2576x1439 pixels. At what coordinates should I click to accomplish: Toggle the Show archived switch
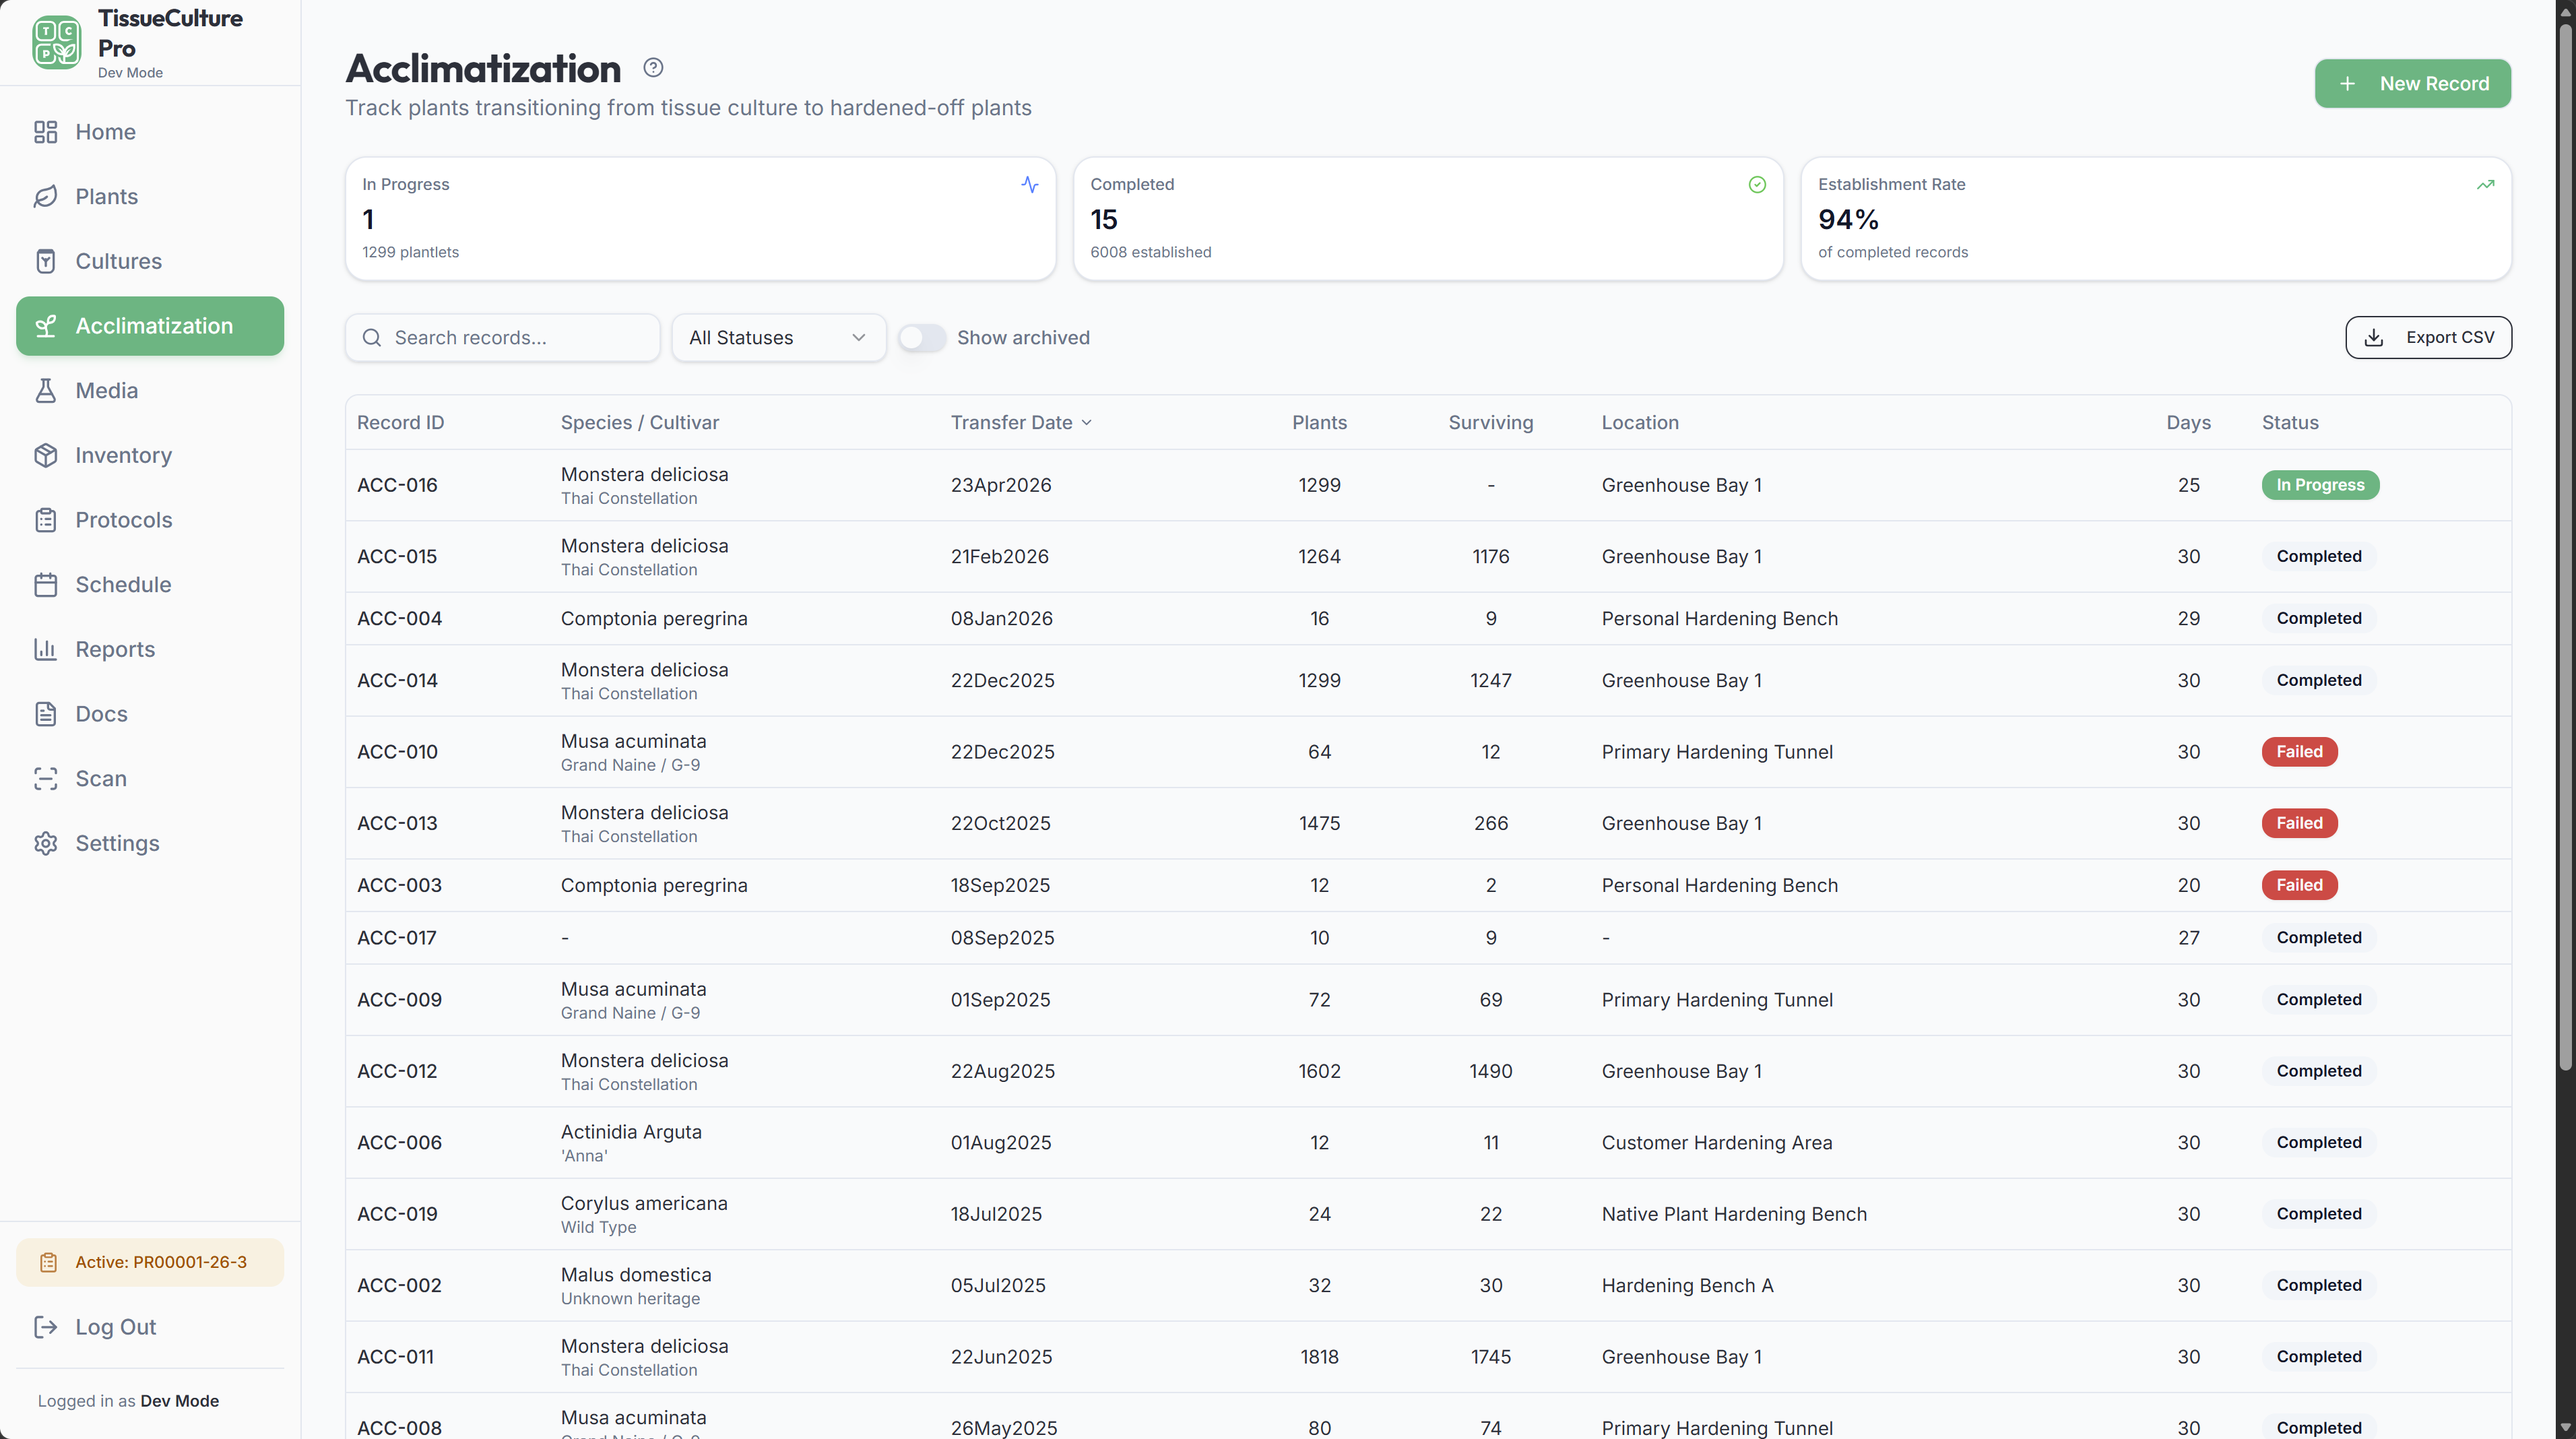click(x=921, y=338)
